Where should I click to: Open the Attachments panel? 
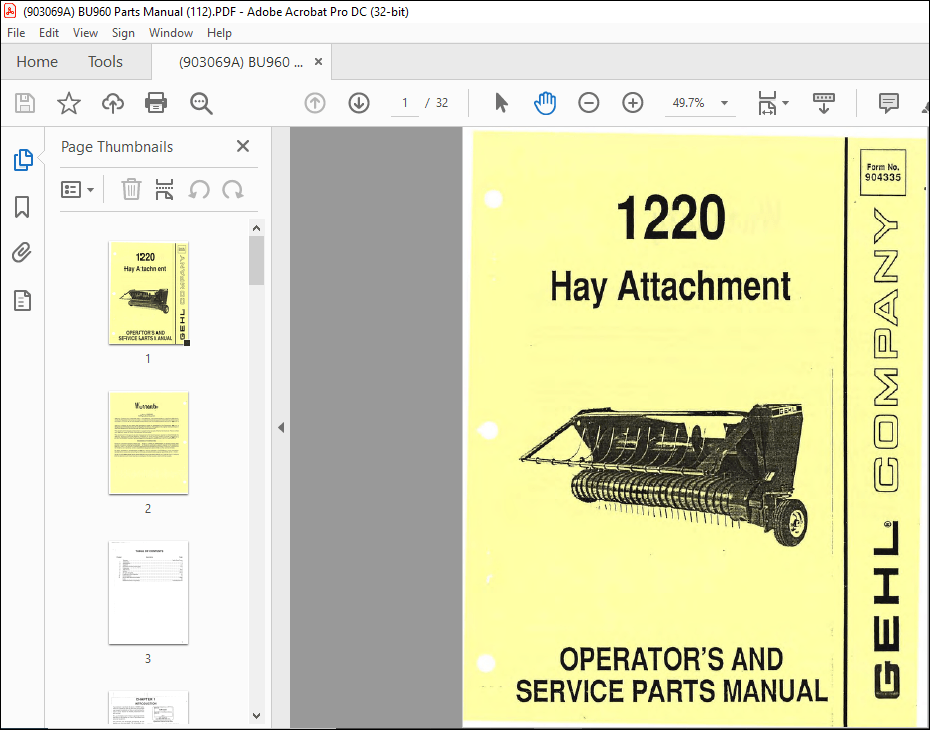point(22,252)
